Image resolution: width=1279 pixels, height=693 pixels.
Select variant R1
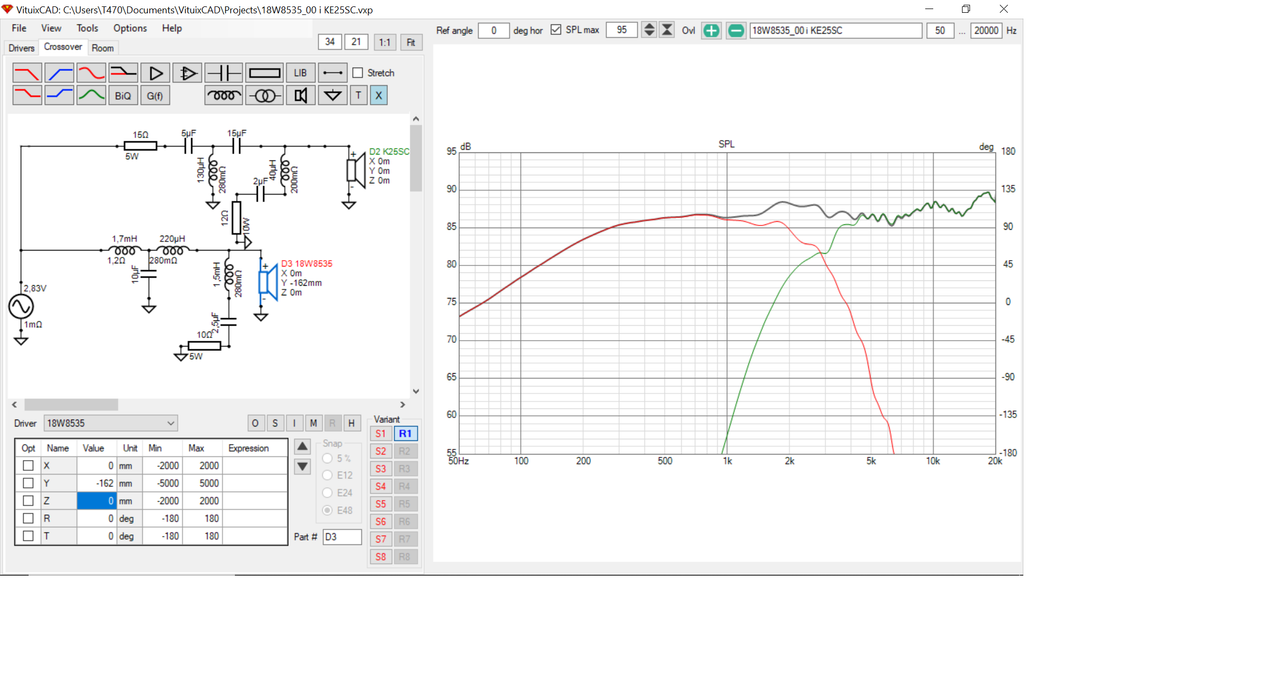405,434
